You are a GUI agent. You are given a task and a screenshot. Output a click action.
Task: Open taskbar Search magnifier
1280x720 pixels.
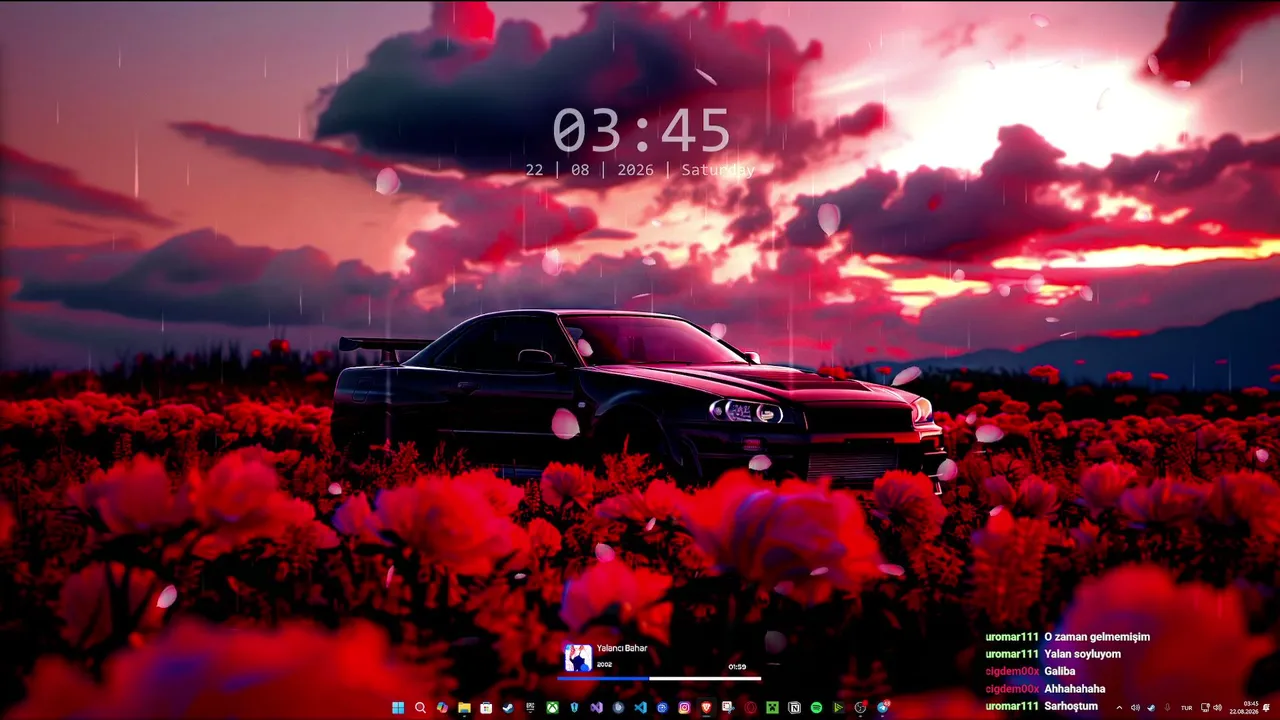420,708
